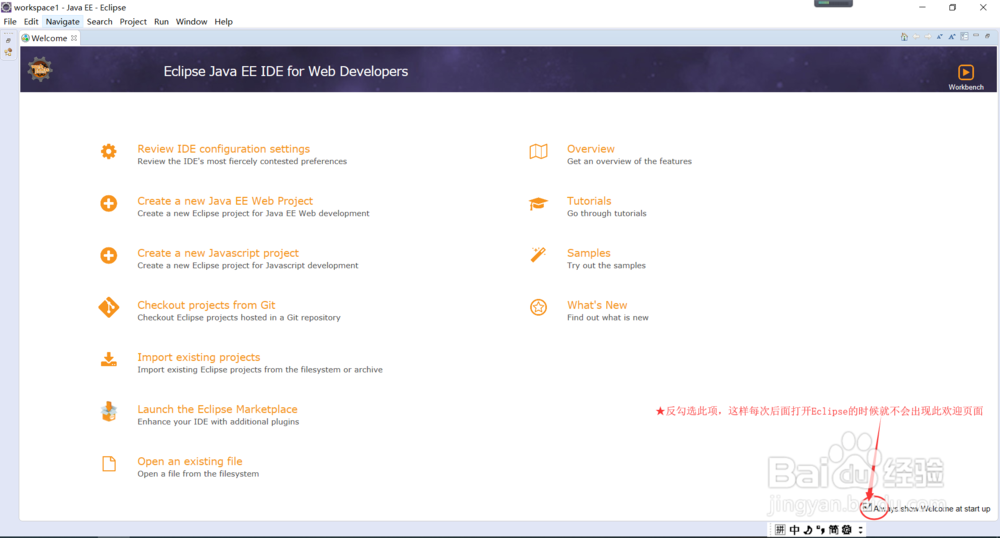Open the Tutorials link

589,201
